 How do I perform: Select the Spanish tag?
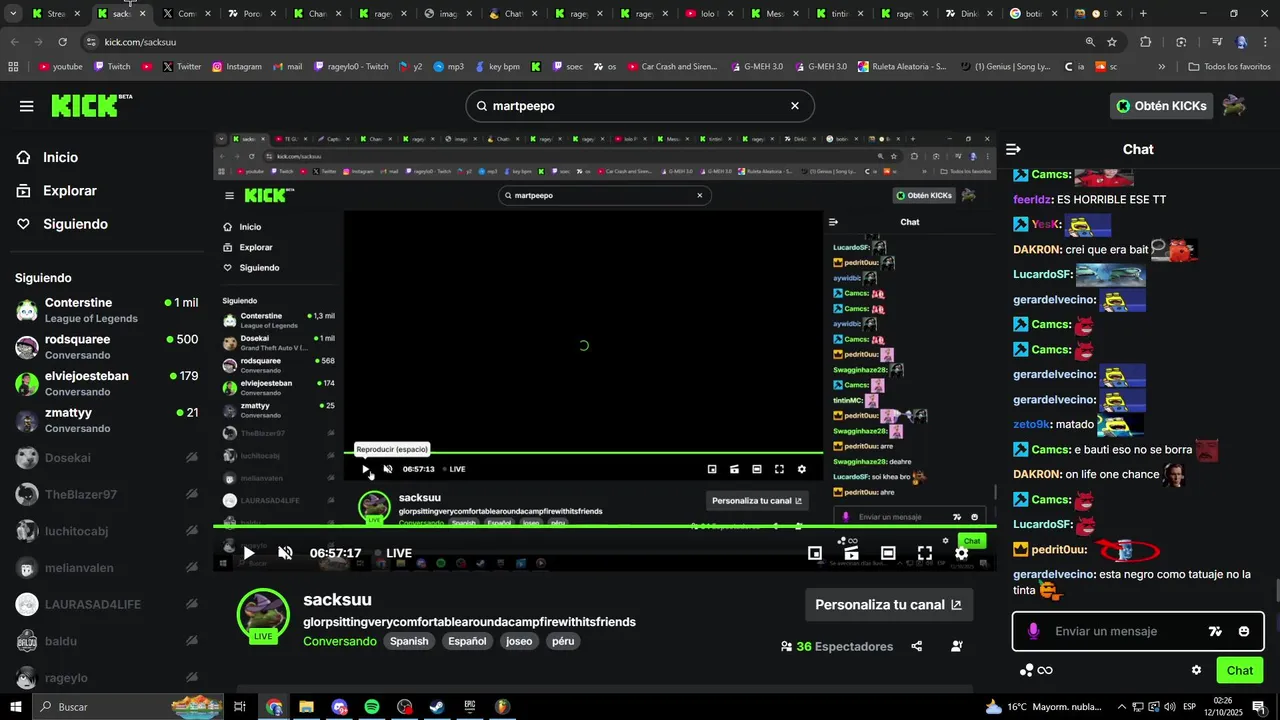coord(409,641)
